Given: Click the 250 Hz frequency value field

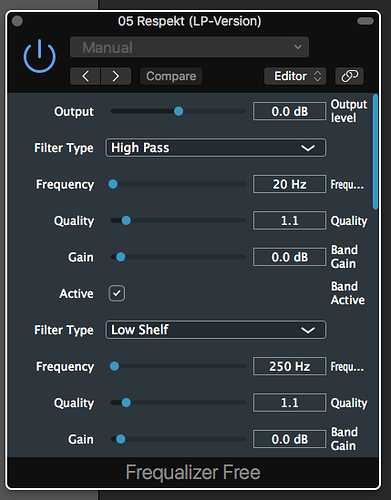Looking at the screenshot, I should (x=289, y=366).
